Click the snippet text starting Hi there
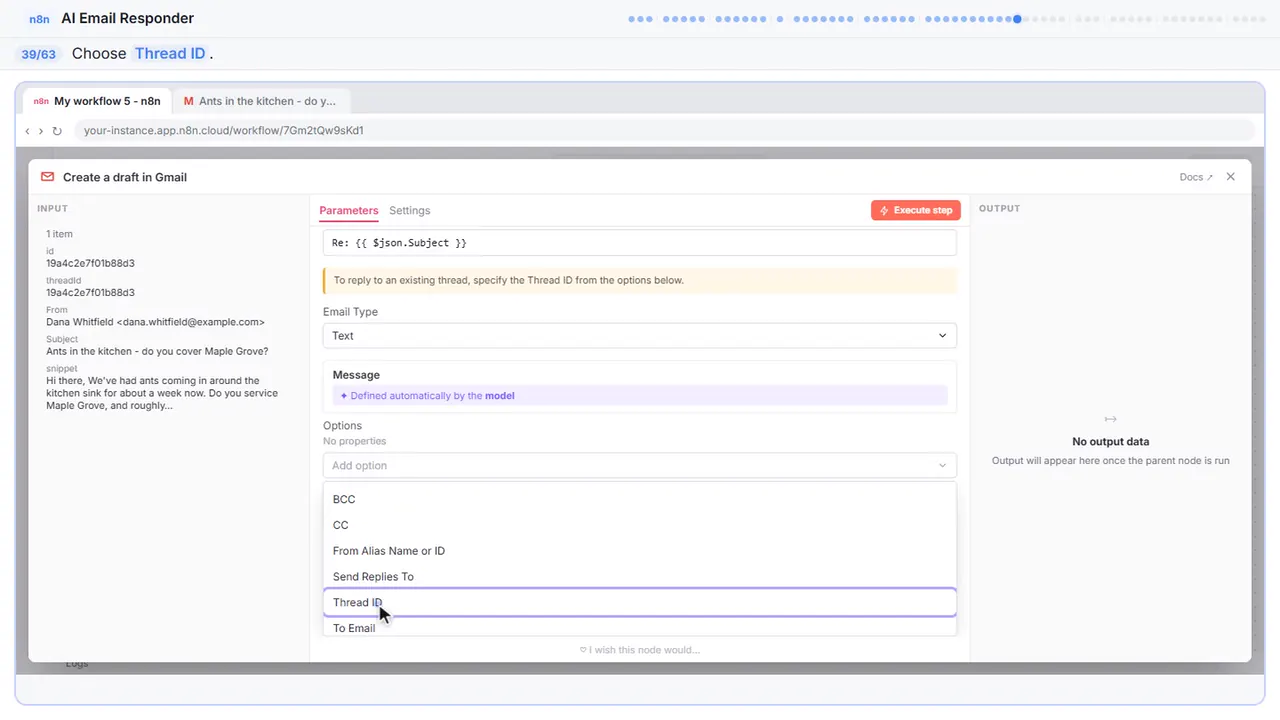This screenshot has height=720, width=1280. pos(162,393)
